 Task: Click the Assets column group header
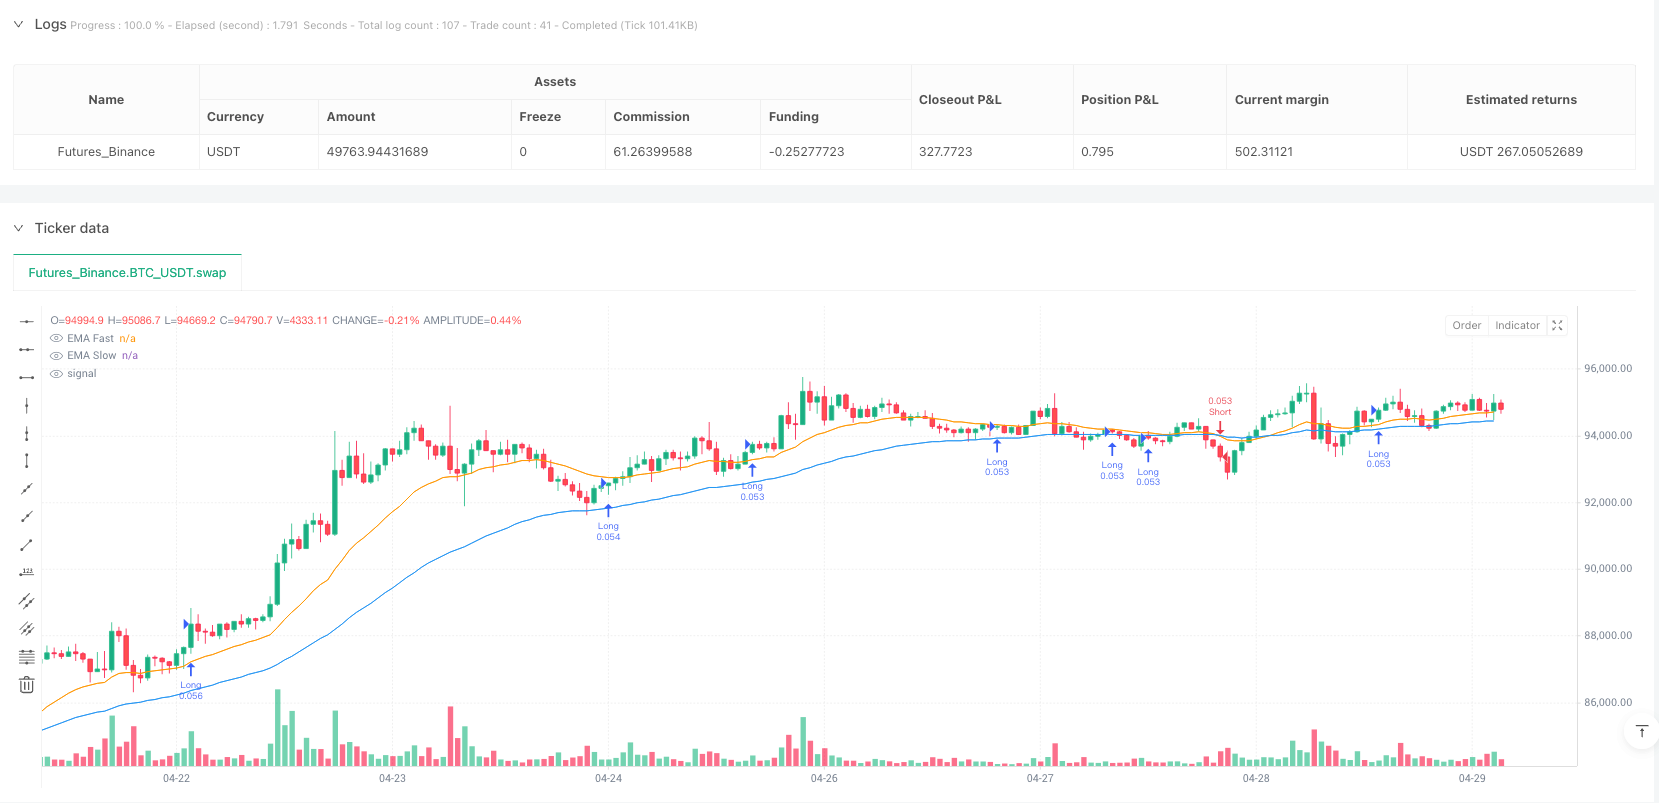(x=555, y=82)
